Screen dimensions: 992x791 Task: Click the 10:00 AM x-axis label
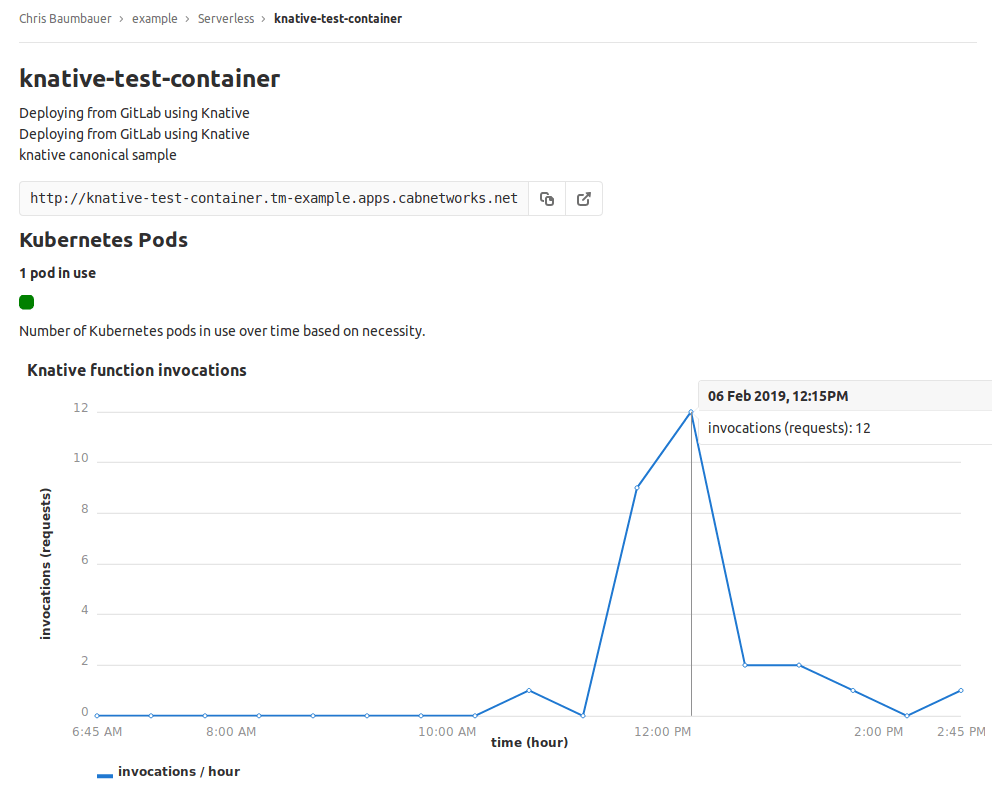coord(447,732)
